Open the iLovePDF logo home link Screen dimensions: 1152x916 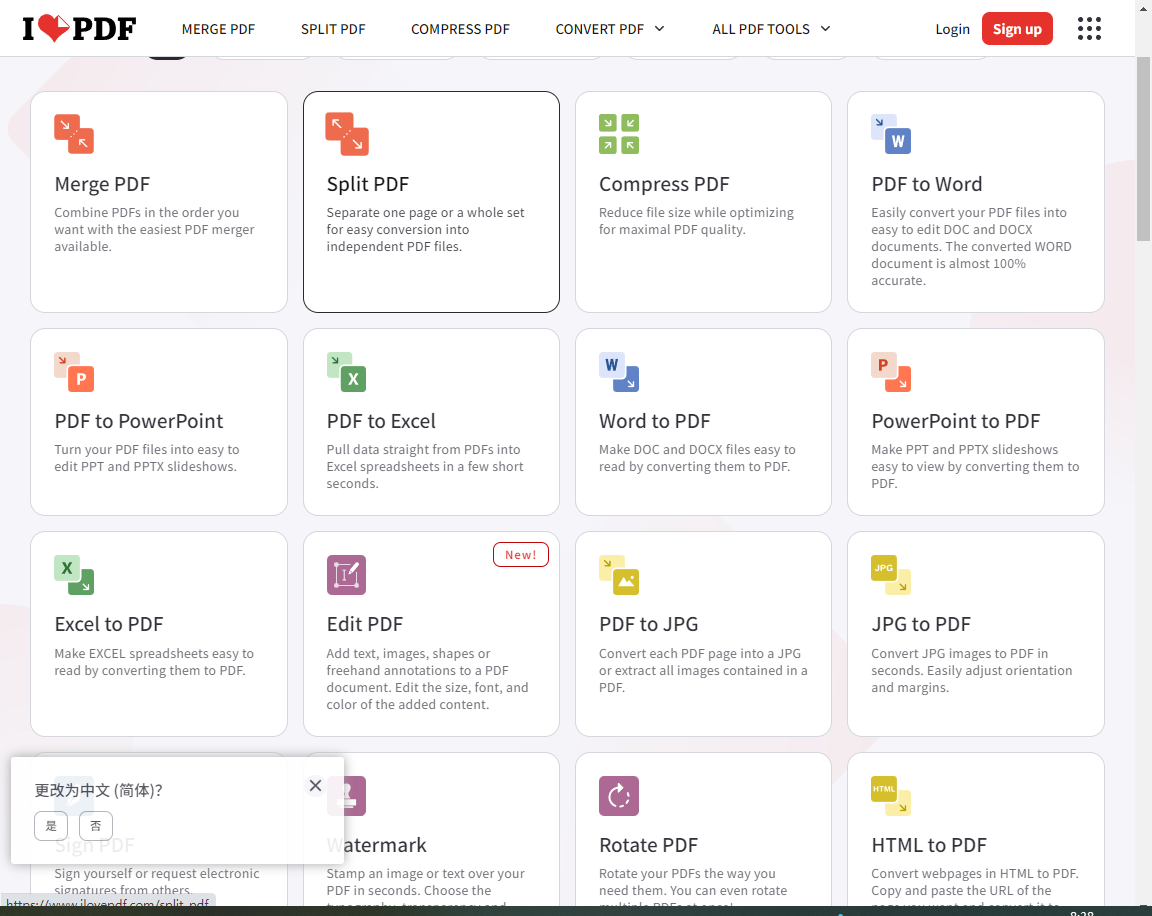point(79,29)
